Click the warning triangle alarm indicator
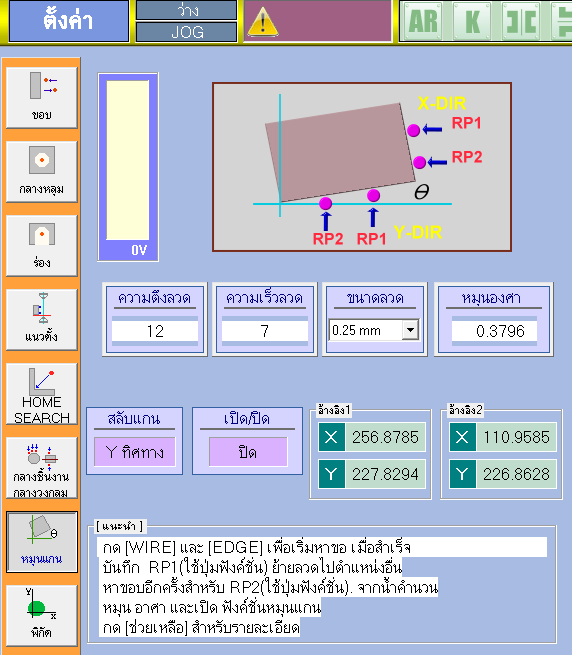The width and height of the screenshot is (572, 655). pos(263,23)
